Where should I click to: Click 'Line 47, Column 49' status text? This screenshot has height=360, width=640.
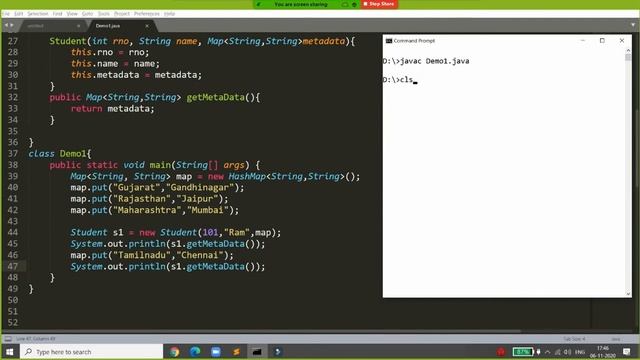(36, 339)
